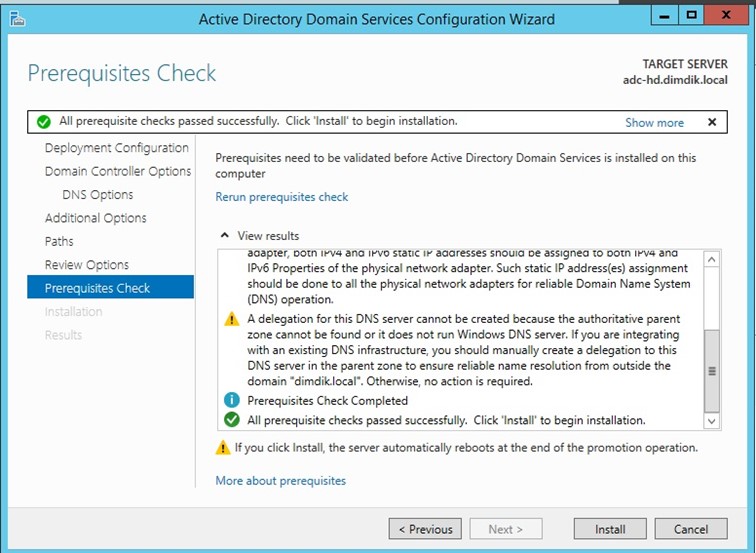Maximize the wizard window
Image resolution: width=756 pixels, height=553 pixels.
(x=691, y=15)
